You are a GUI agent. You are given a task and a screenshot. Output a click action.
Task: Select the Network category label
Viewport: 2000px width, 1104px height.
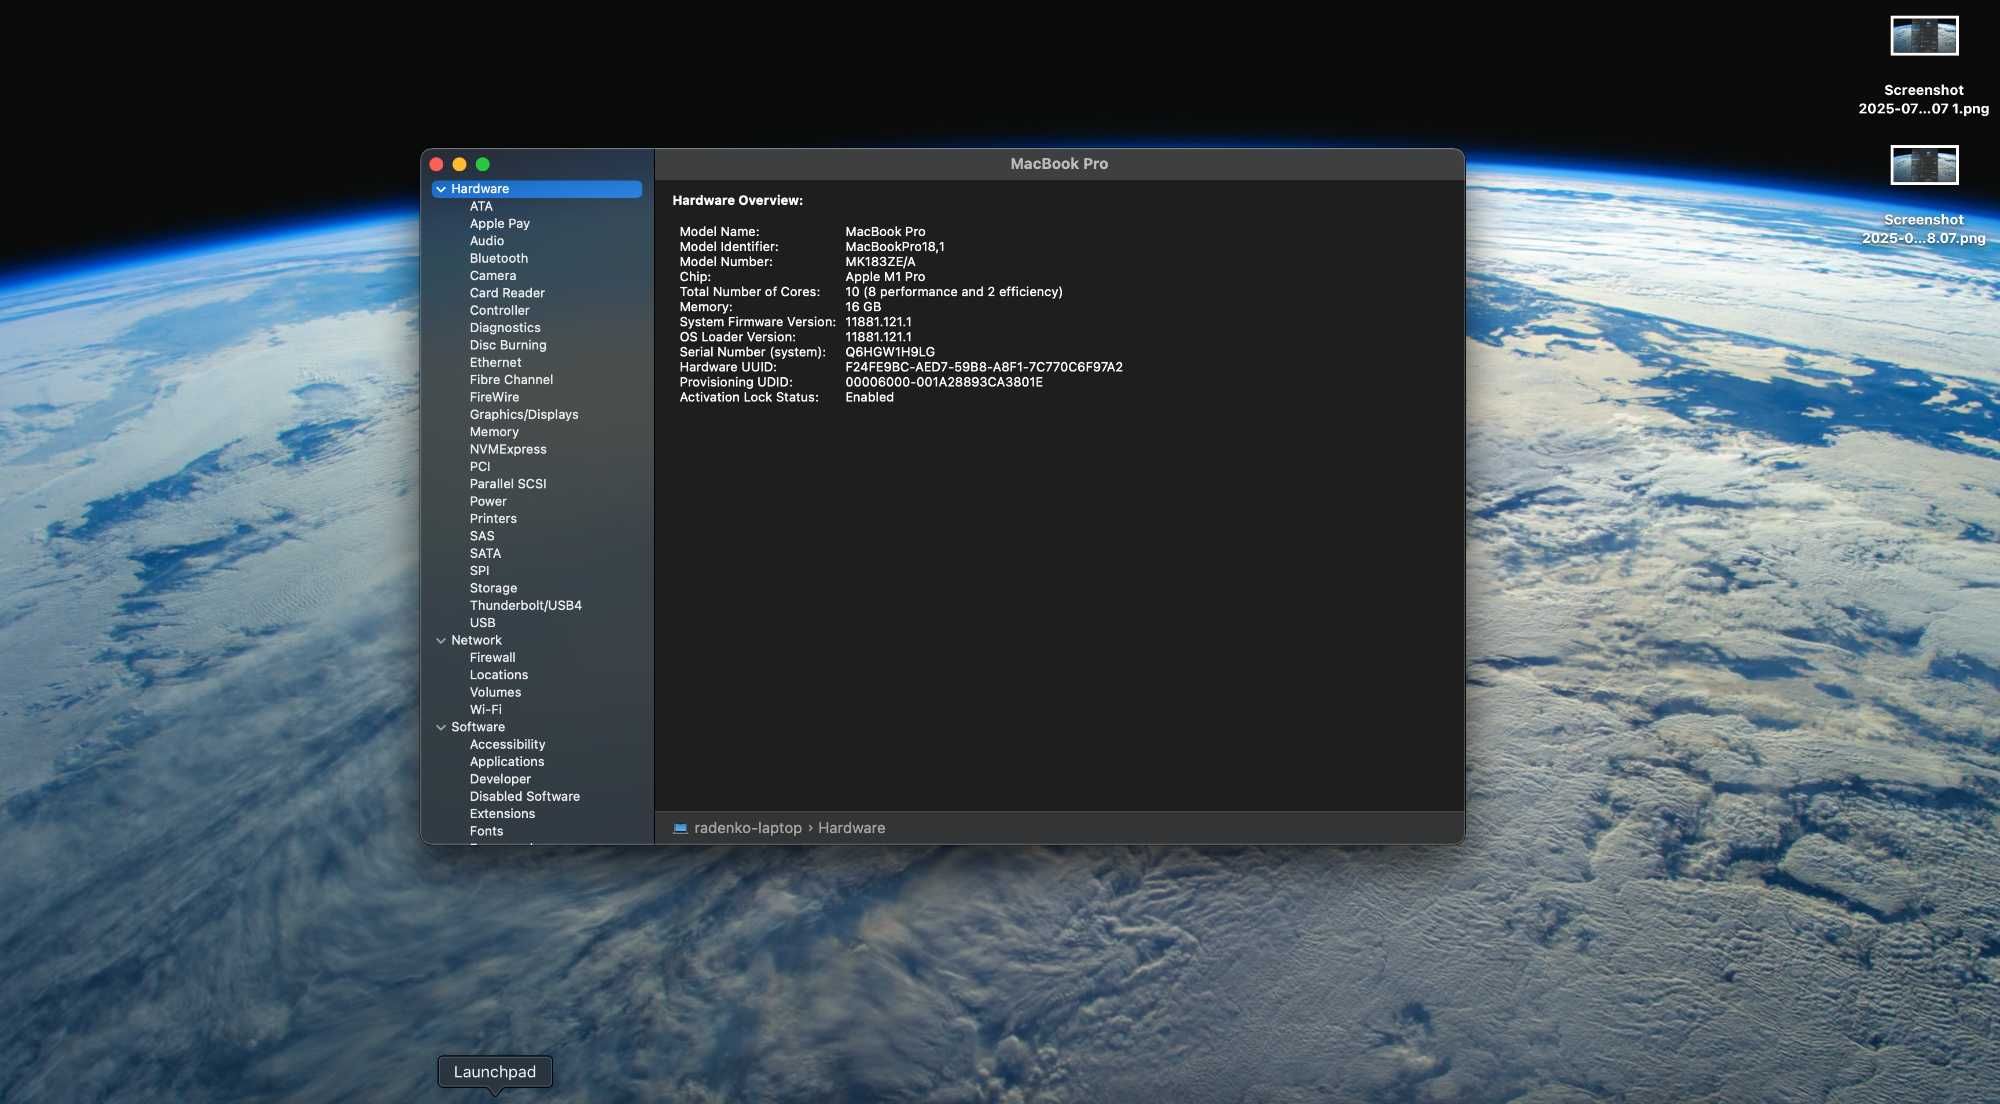476,641
